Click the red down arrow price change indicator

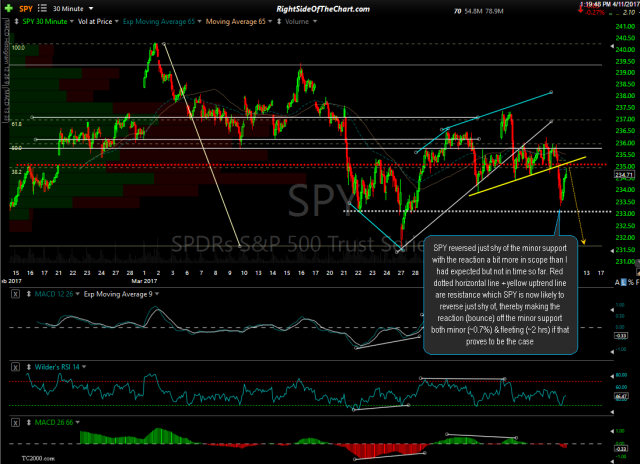click(x=580, y=9)
